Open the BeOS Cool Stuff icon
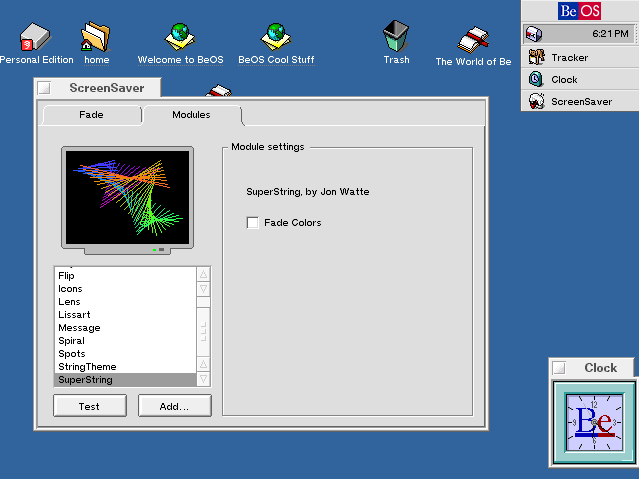The width and height of the screenshot is (640, 480). (x=276, y=37)
